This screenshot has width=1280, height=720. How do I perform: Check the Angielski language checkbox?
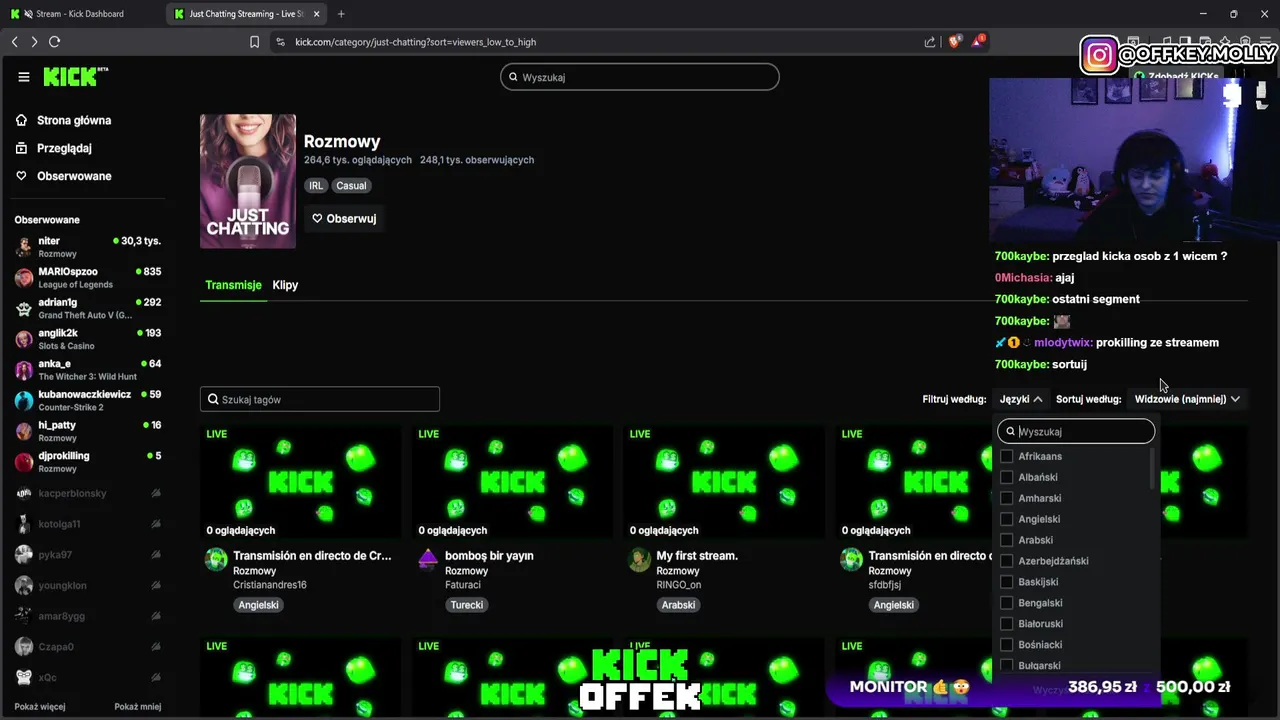tap(1007, 519)
